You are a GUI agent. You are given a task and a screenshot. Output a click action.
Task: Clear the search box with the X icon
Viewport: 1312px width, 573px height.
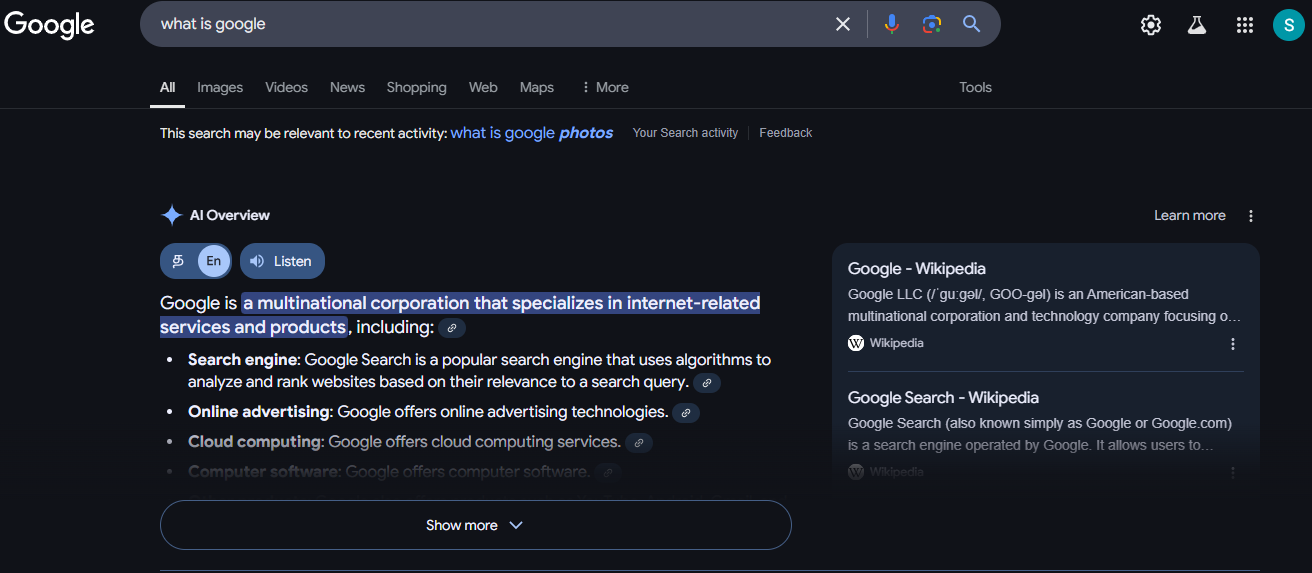pos(843,24)
